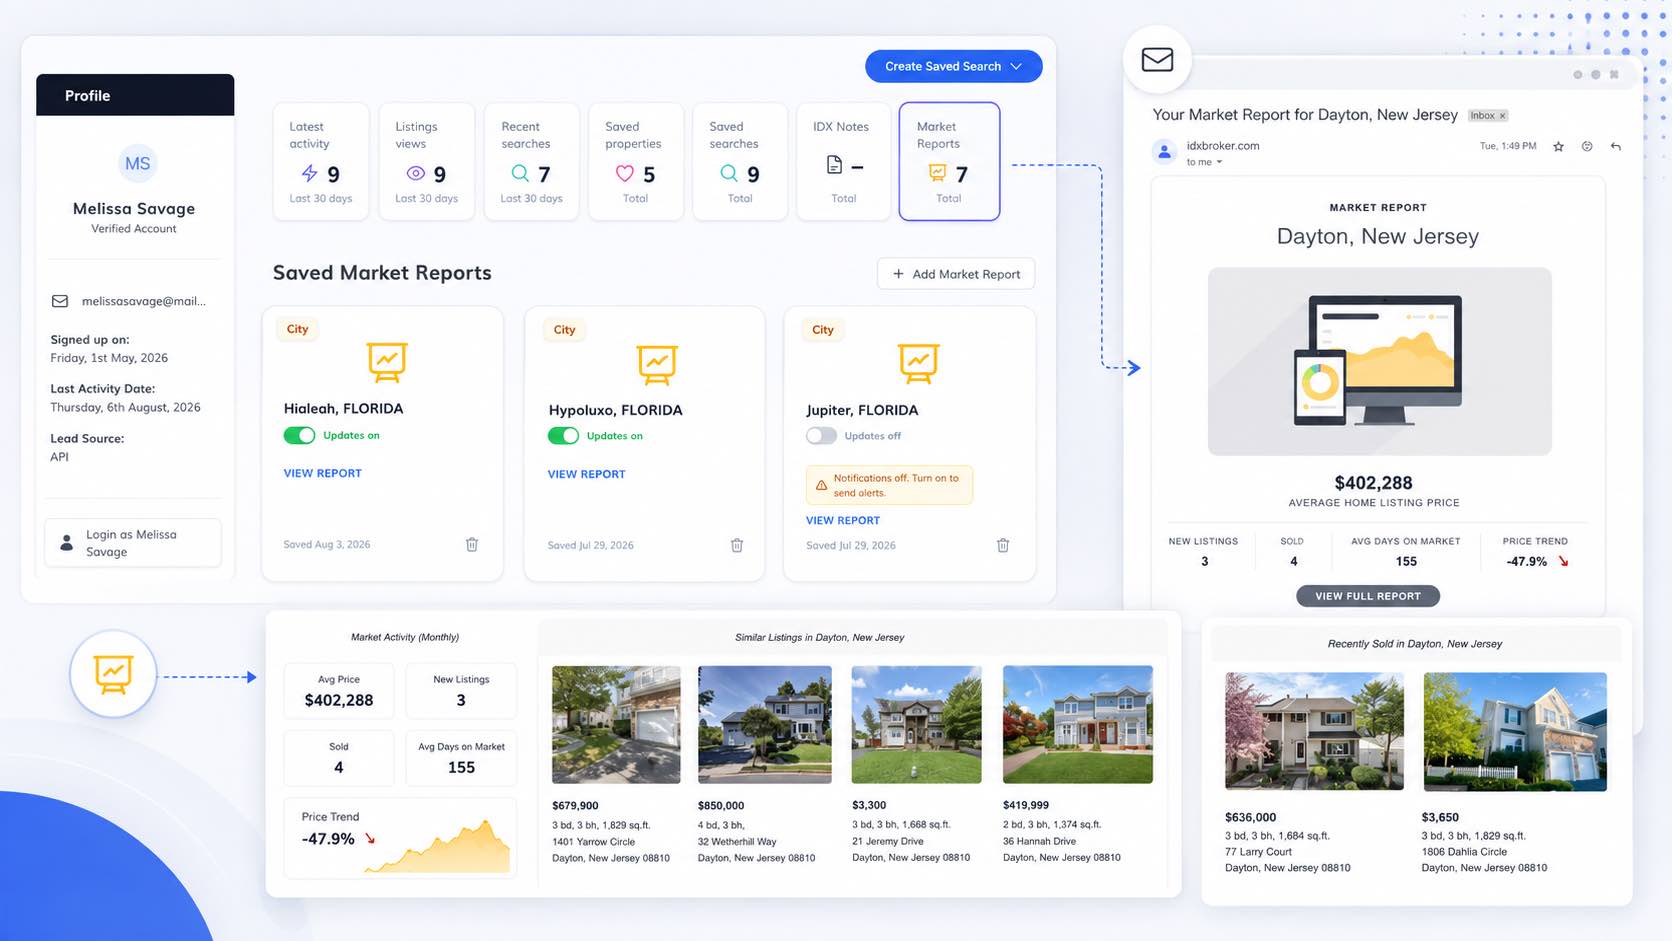Image resolution: width=1672 pixels, height=941 pixels.
Task: Select the Listings views tab
Action: point(427,161)
